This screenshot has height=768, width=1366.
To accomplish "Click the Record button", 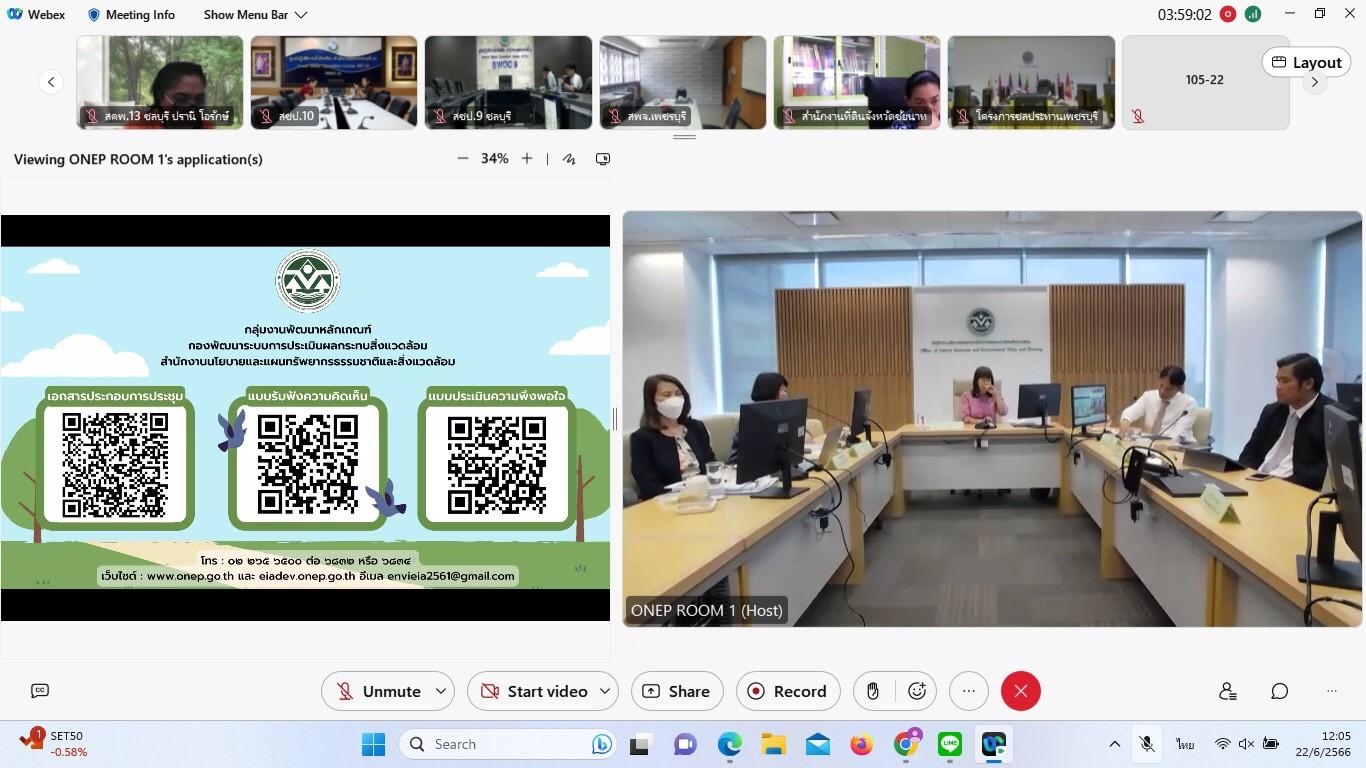I will click(788, 691).
